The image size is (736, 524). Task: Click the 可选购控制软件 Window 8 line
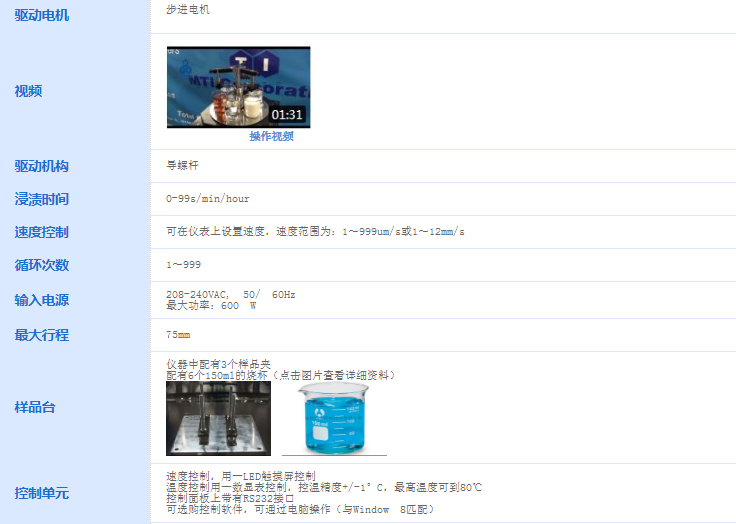click(x=301, y=509)
